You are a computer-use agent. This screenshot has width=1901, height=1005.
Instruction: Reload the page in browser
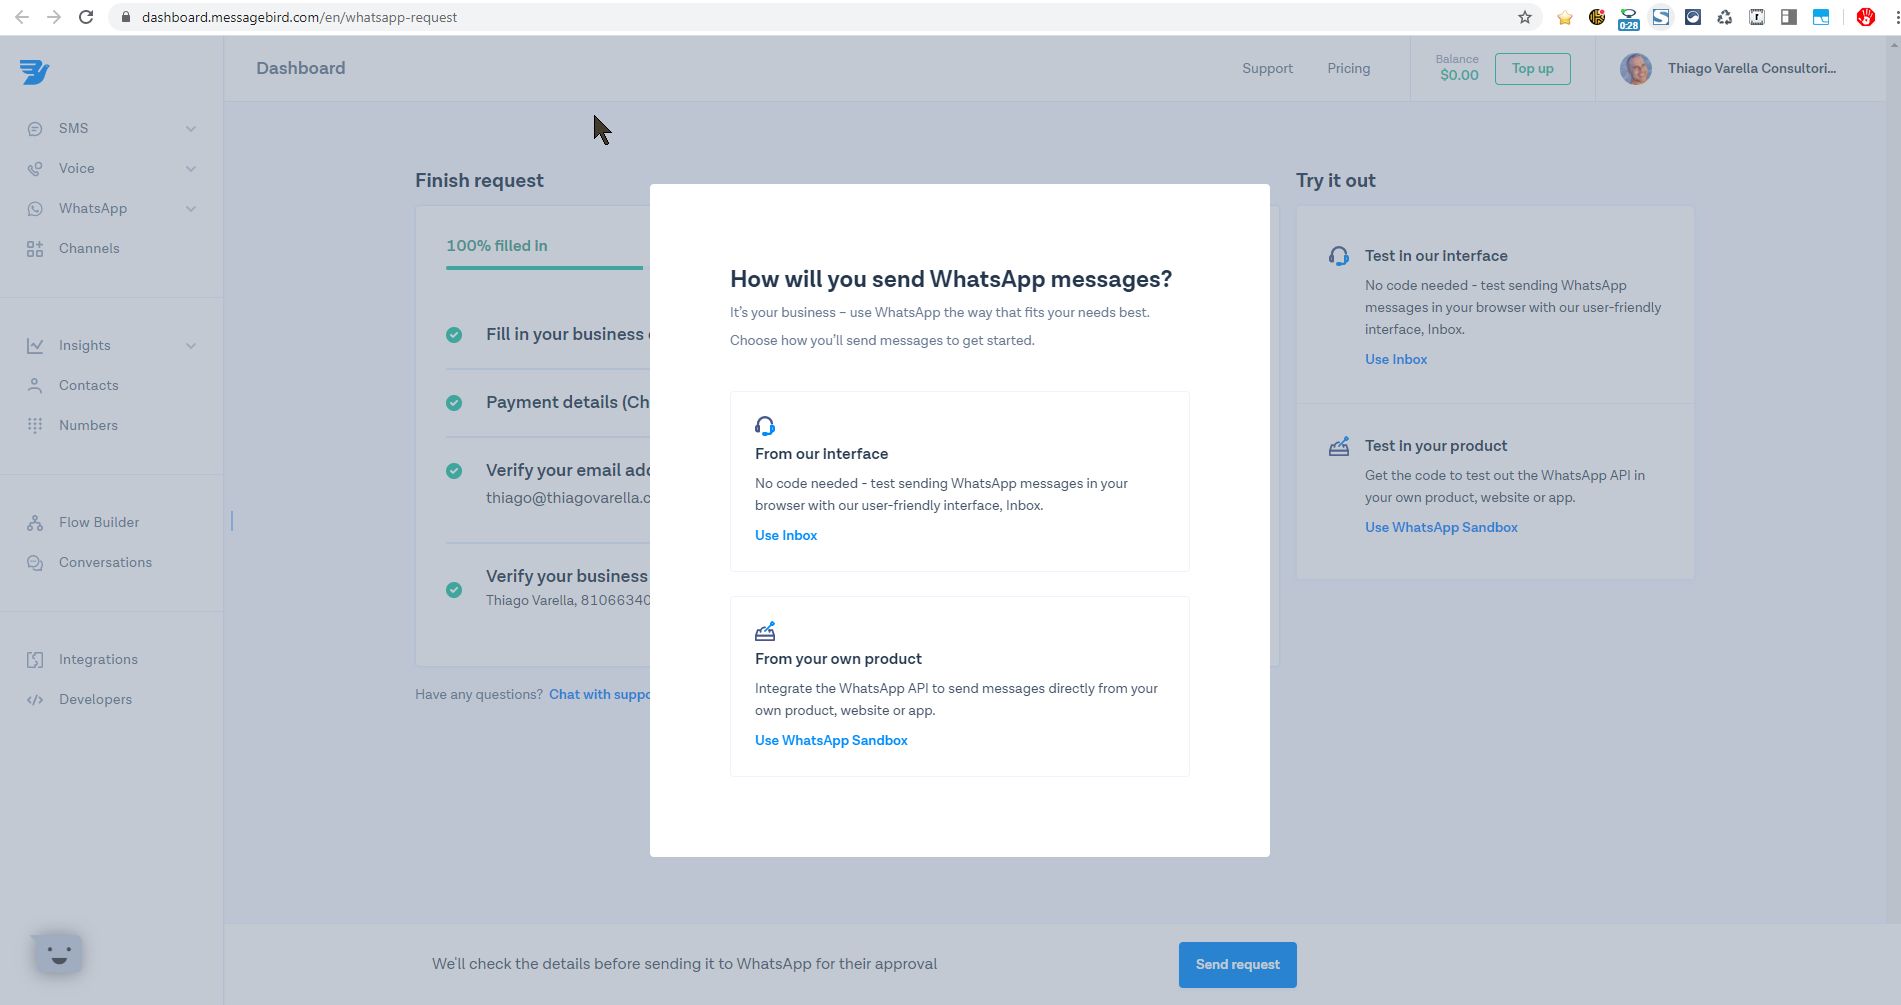(86, 17)
